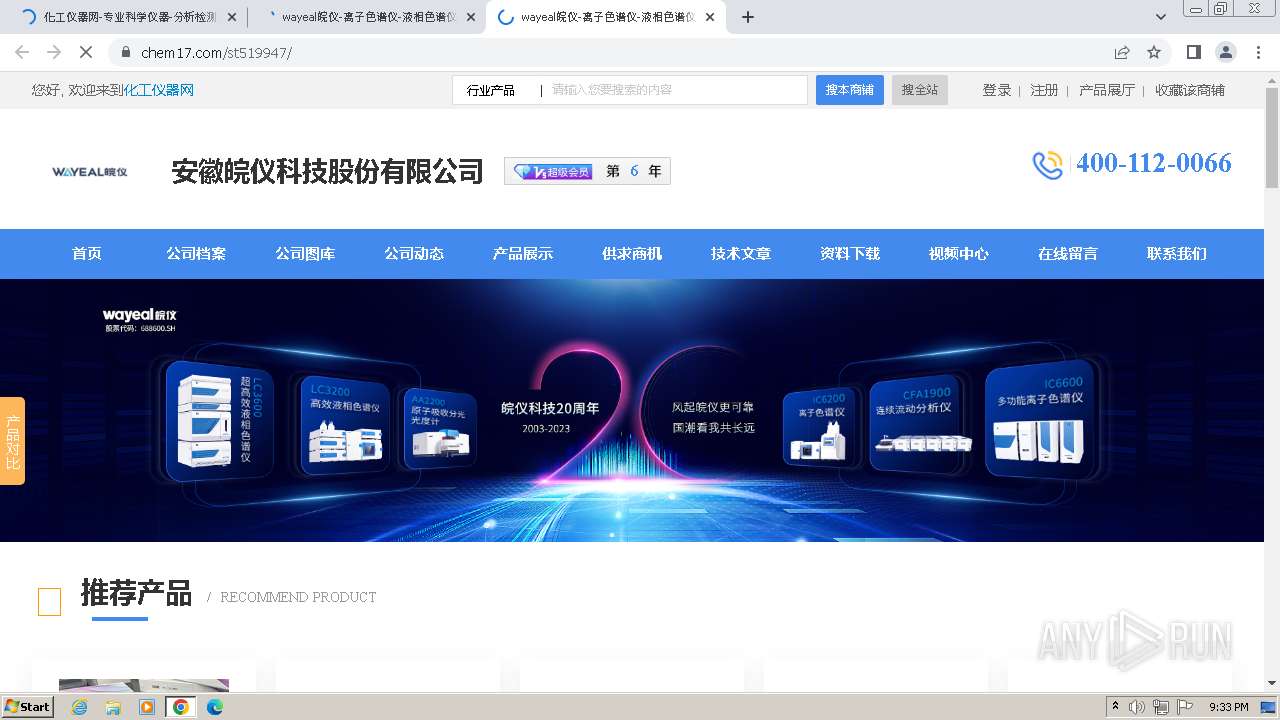The image size is (1280, 720).
Task: Select the 推荐产品 section heading
Action: coord(136,593)
